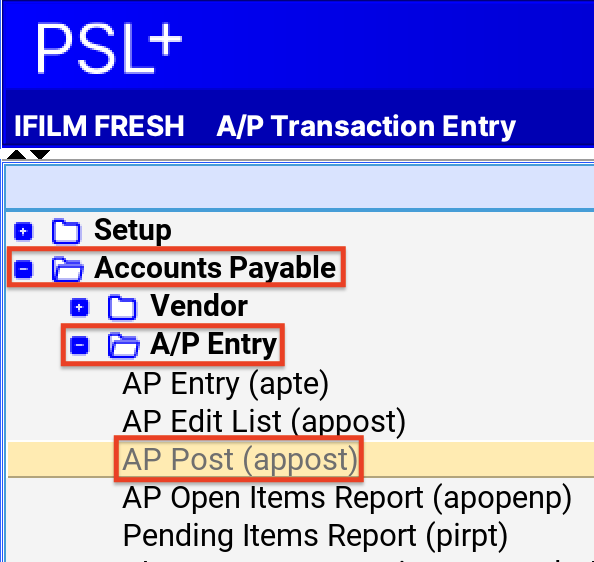Open AP Edit List (appost)
This screenshot has height=562, width=594.
(264, 422)
